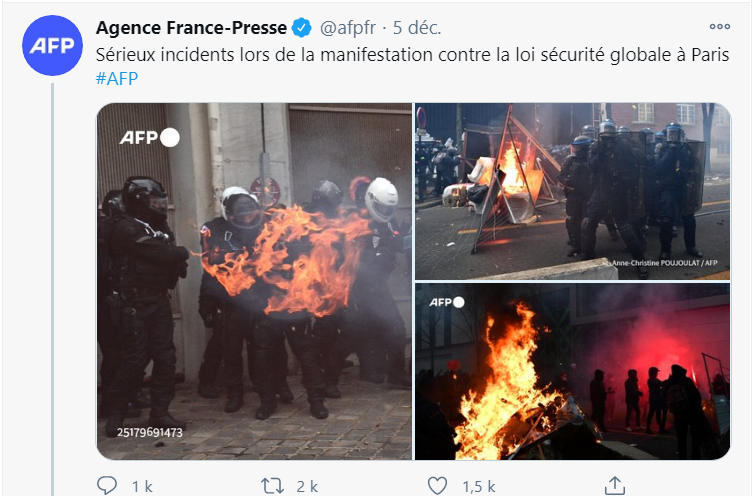Open the AFP profile avatar

52,46
